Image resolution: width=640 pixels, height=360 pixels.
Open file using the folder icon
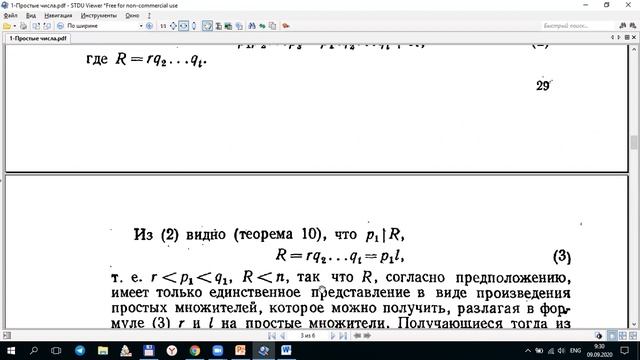click(7, 26)
